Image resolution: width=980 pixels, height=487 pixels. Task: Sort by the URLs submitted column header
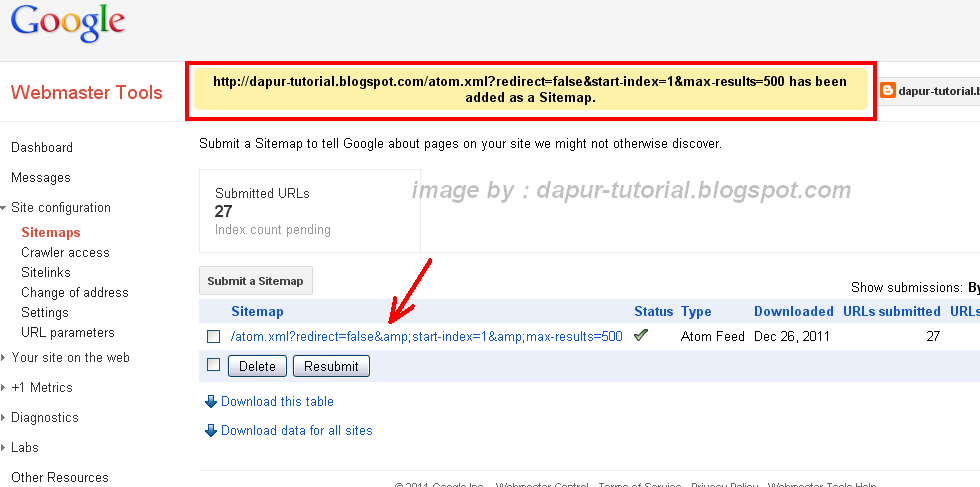892,311
